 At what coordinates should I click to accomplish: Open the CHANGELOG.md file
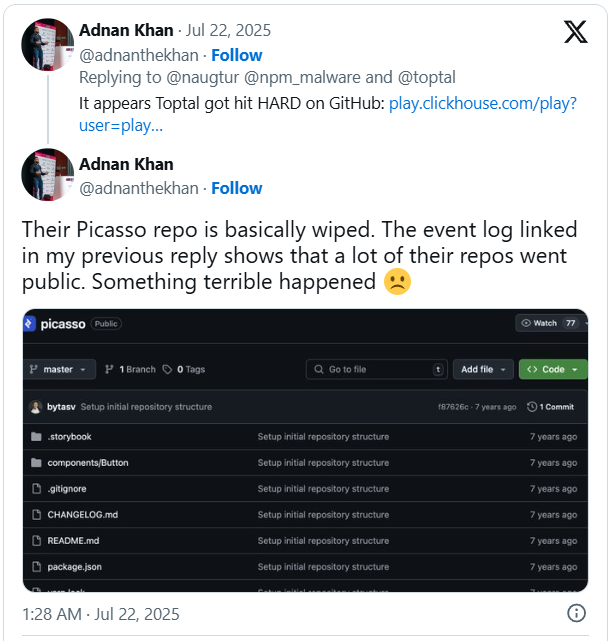82,515
